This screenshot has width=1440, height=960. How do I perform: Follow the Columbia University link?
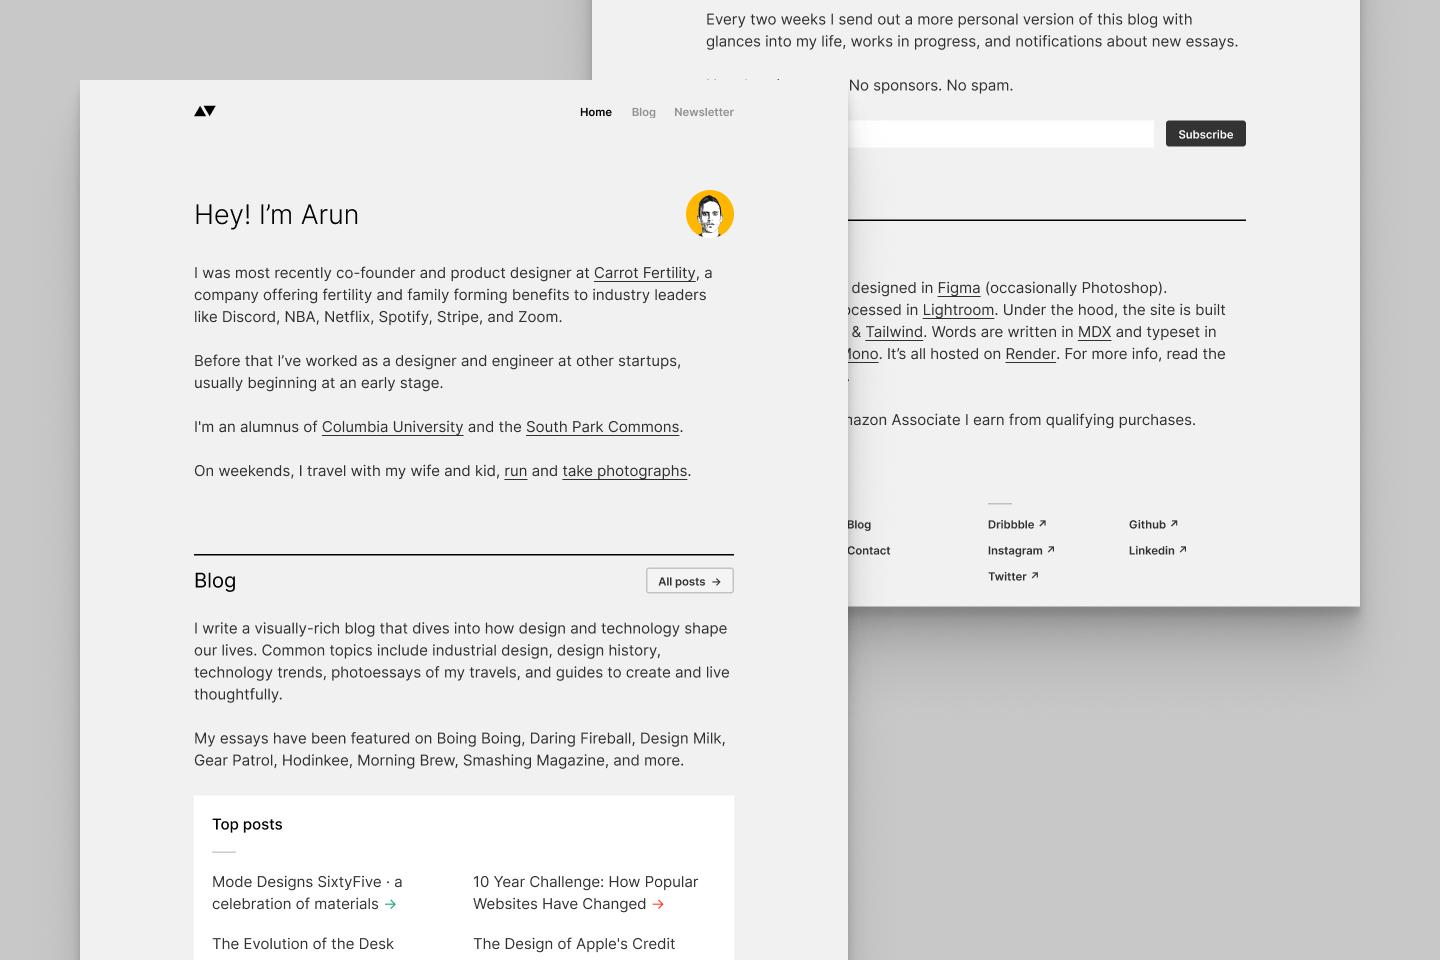point(392,427)
